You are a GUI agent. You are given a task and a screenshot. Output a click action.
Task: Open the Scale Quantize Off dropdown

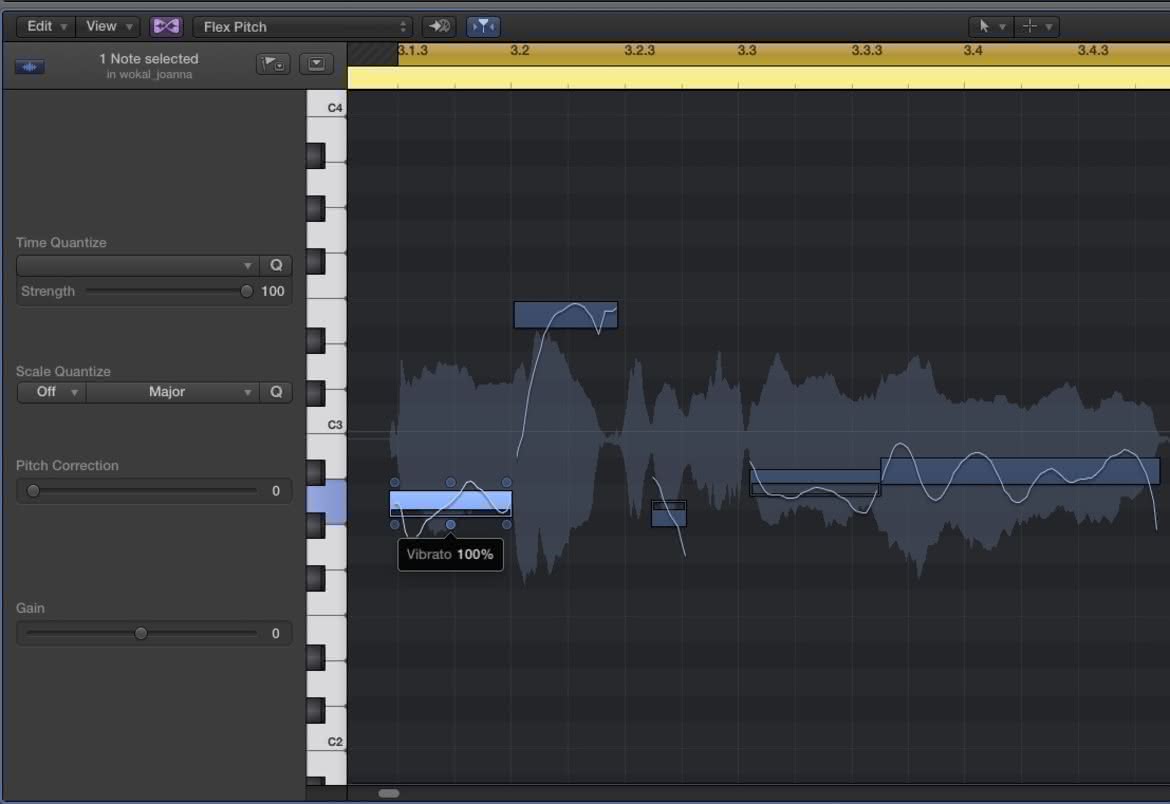tap(51, 392)
